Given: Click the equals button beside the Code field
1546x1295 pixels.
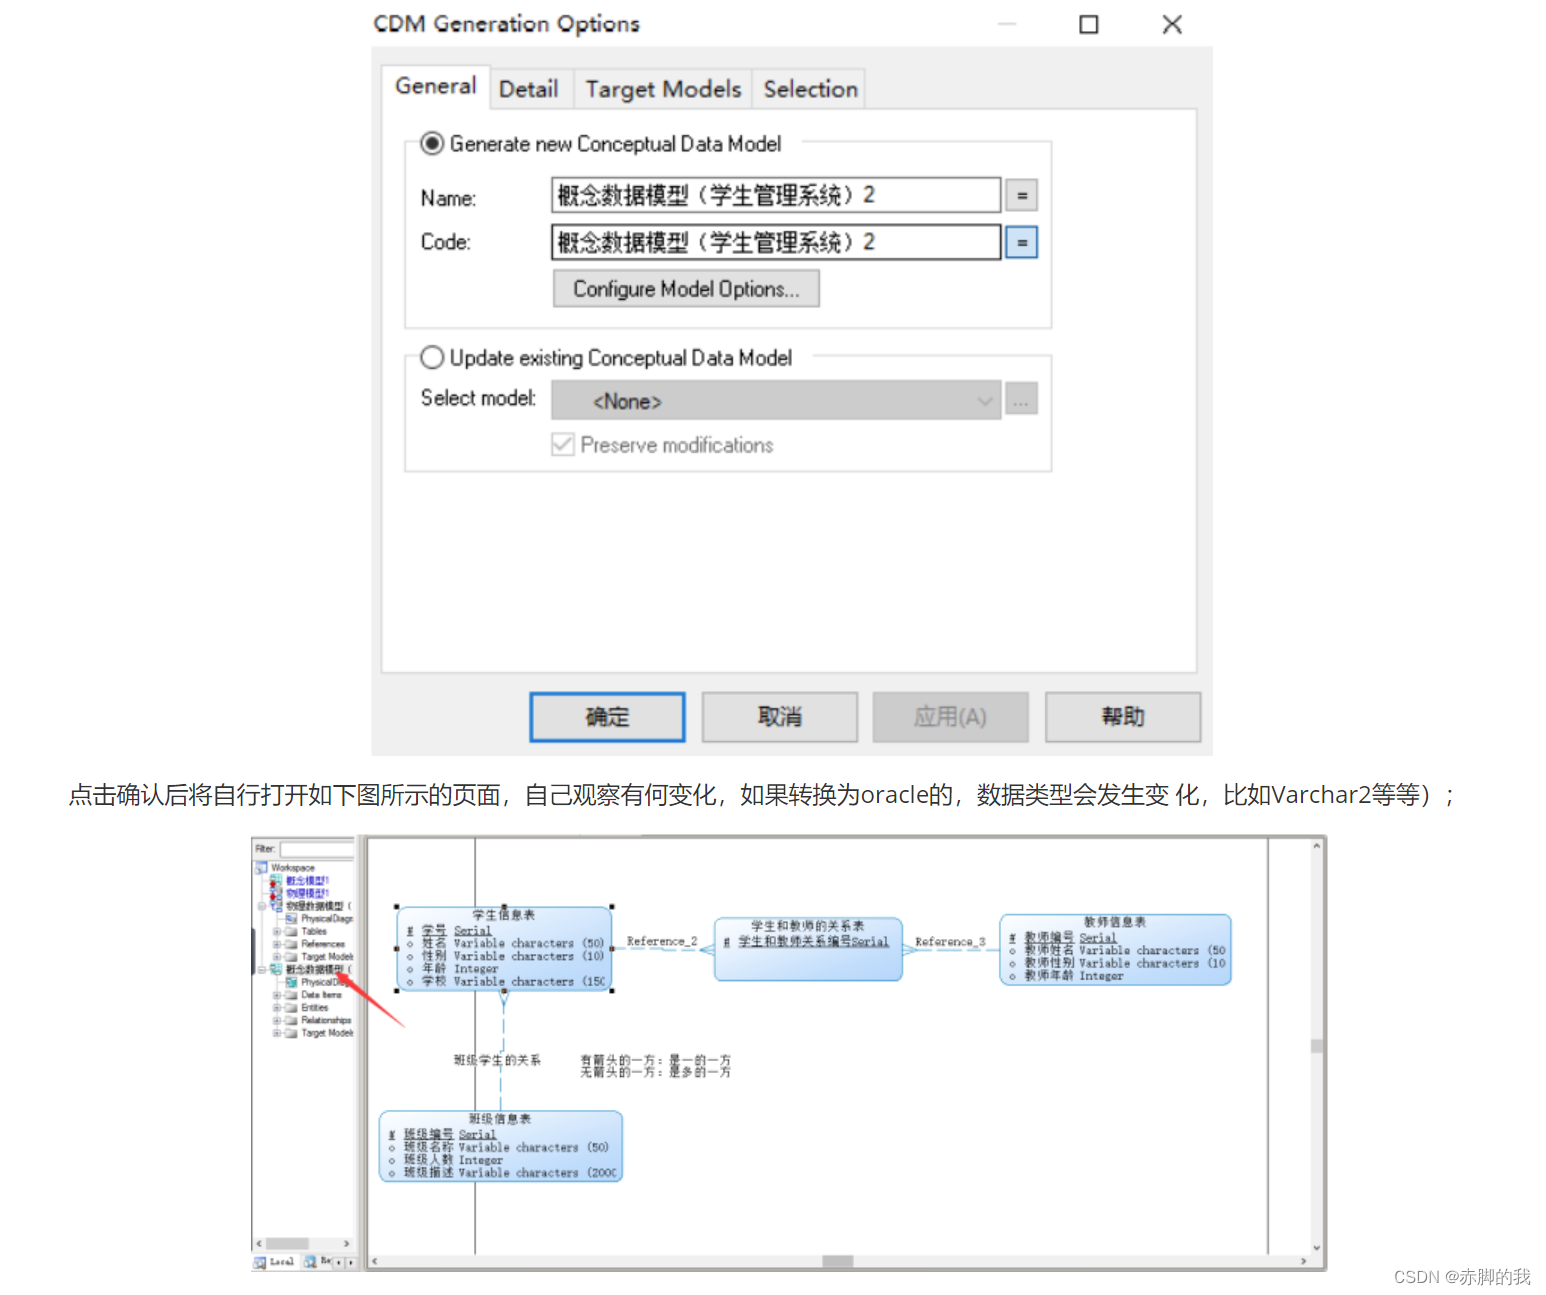Looking at the screenshot, I should pos(1021,242).
